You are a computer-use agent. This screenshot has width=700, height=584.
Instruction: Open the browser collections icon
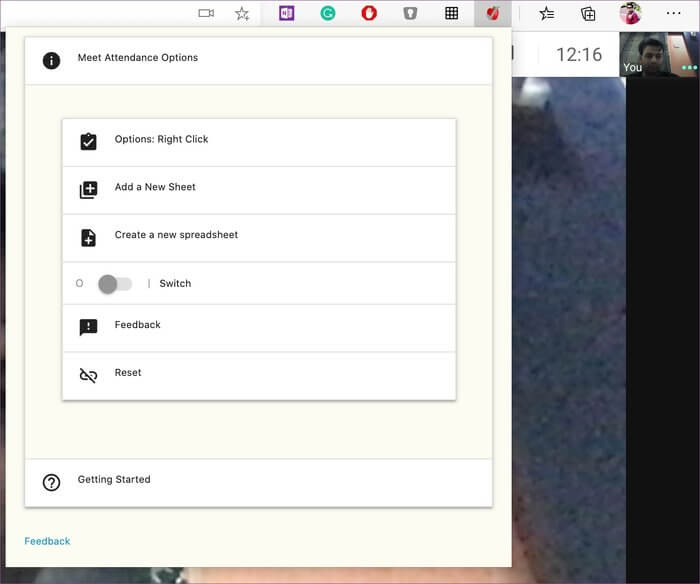pos(588,14)
